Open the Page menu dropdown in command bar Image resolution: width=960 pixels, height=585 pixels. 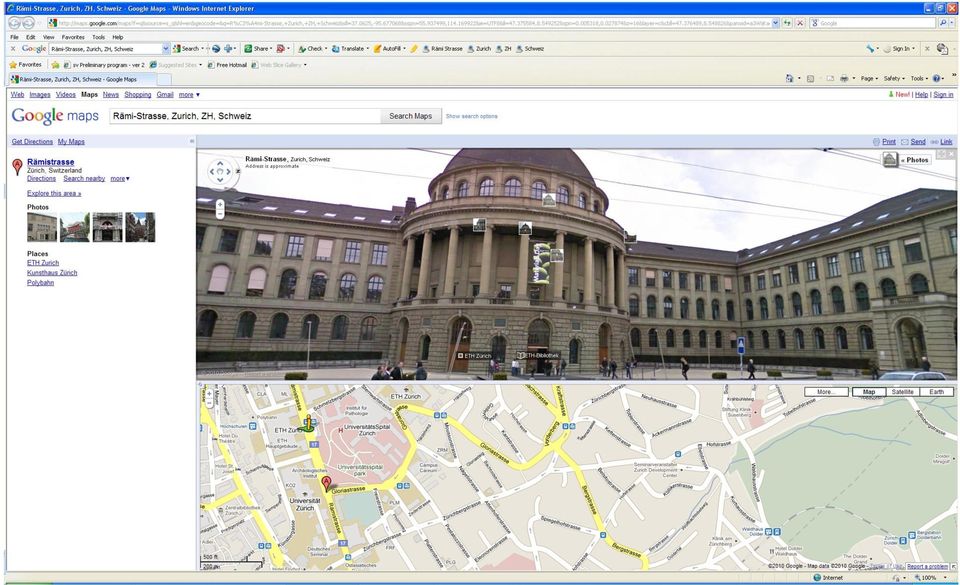[x=869, y=78]
